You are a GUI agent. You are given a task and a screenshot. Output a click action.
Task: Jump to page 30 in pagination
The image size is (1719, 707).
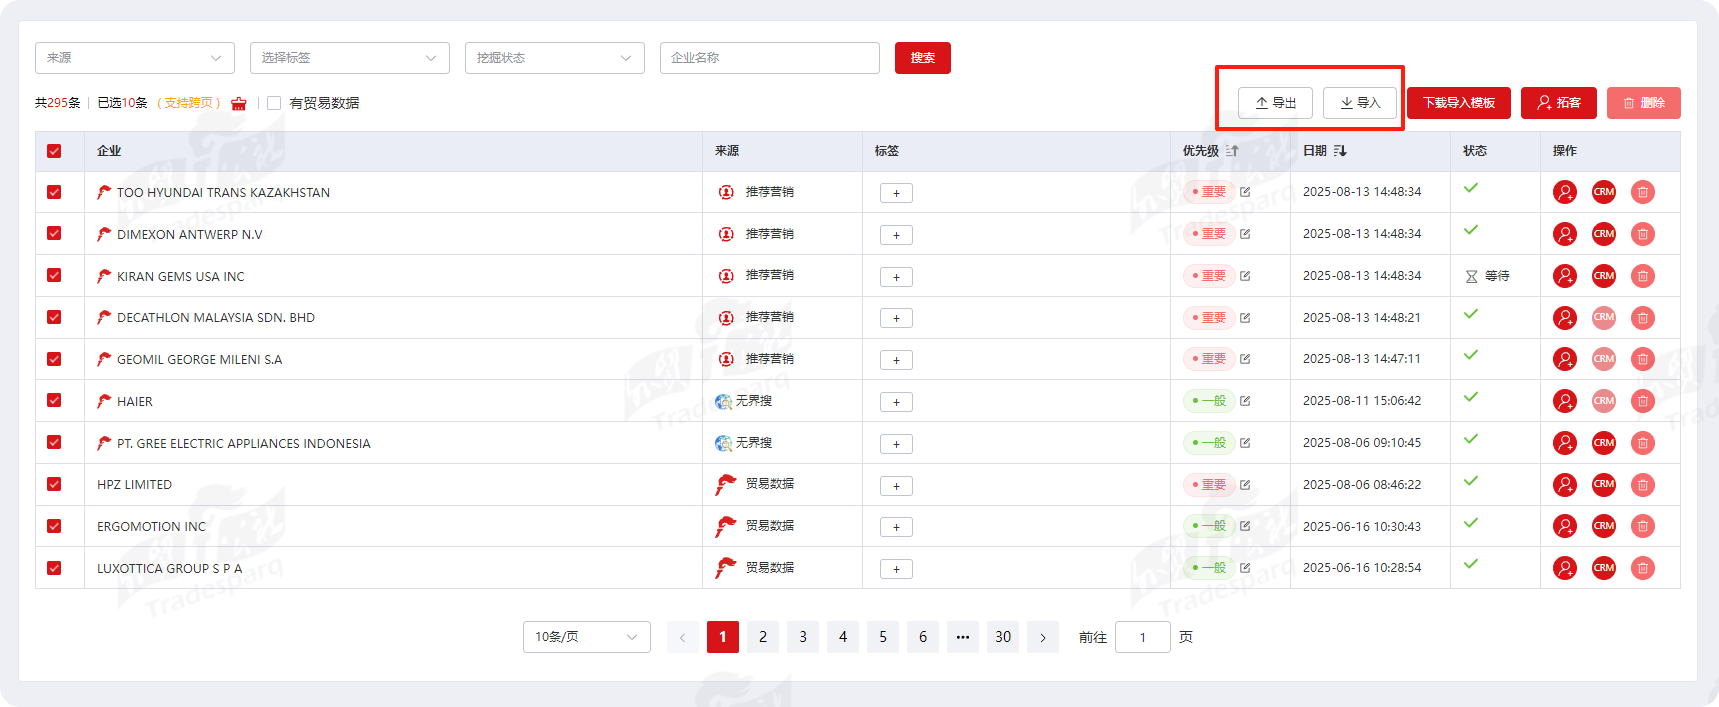tap(1002, 637)
